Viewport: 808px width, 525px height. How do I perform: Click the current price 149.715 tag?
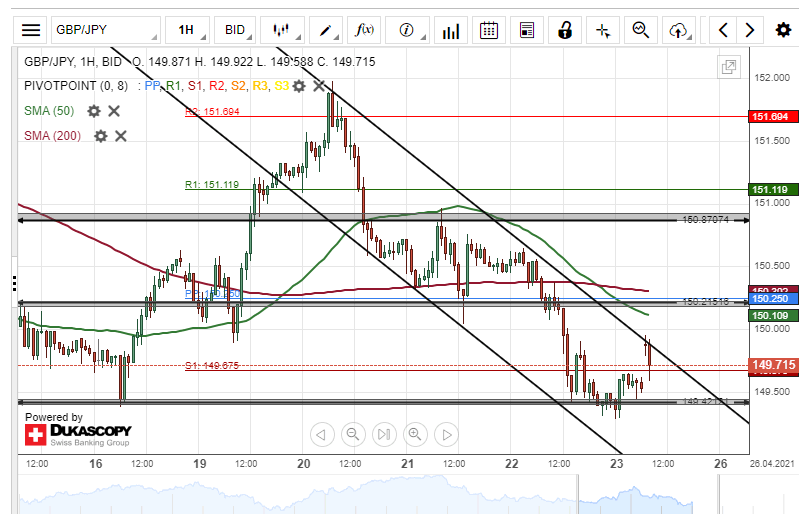[x=773, y=365]
